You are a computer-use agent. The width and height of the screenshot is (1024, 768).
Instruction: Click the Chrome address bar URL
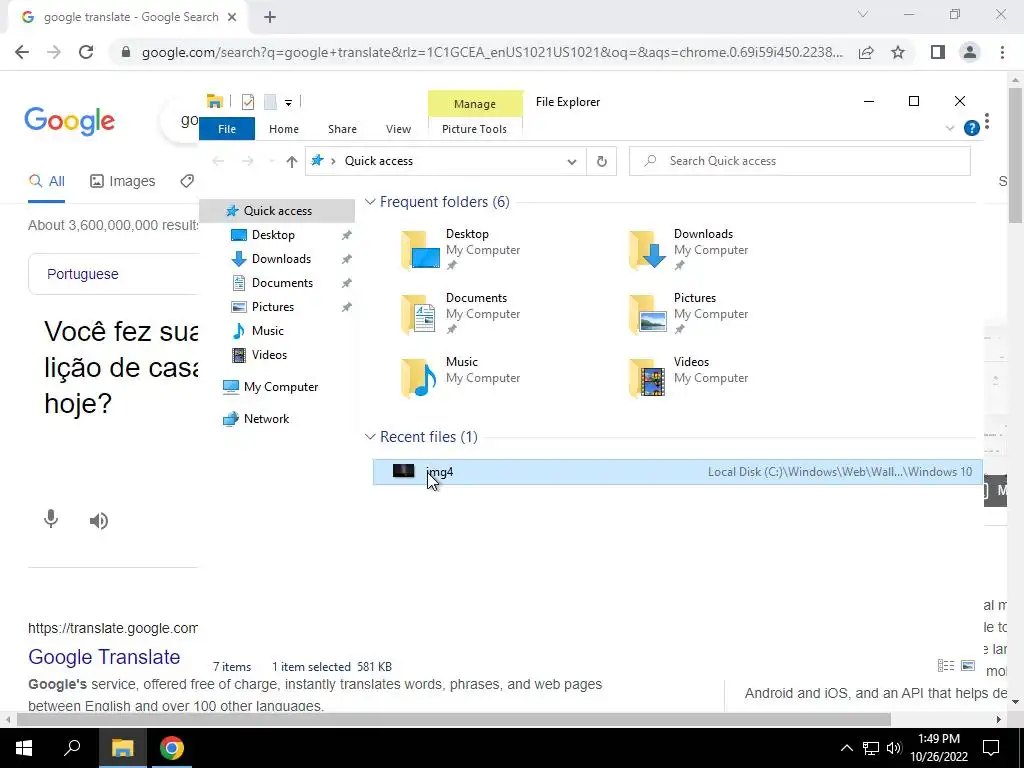coord(492,52)
